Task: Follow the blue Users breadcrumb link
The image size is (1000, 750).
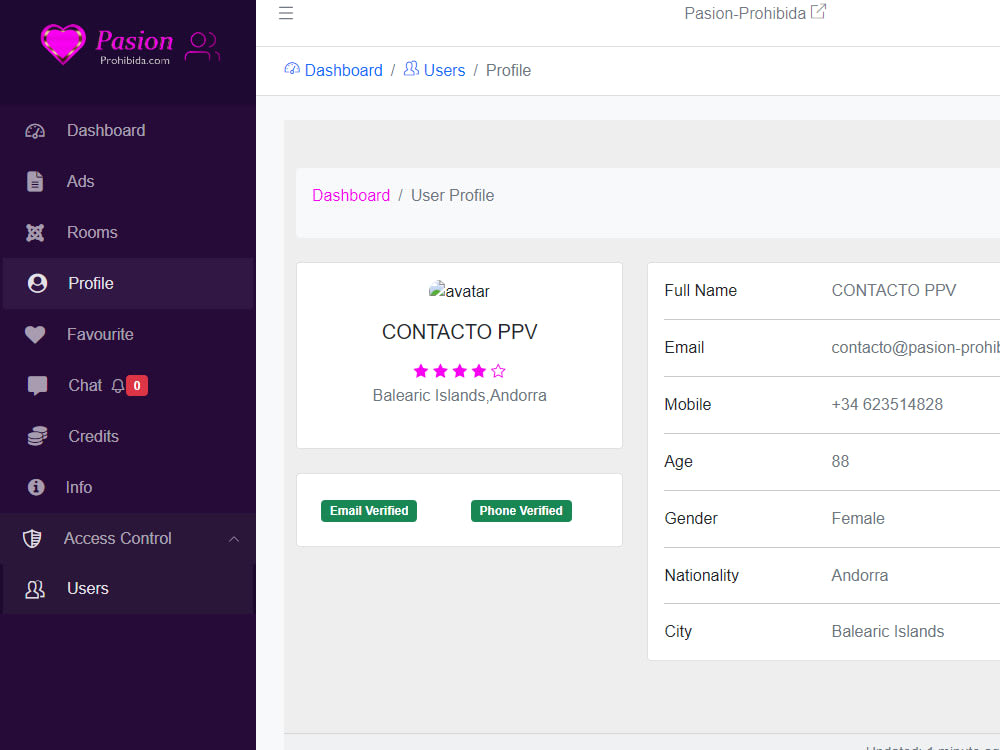Action: 445,70
